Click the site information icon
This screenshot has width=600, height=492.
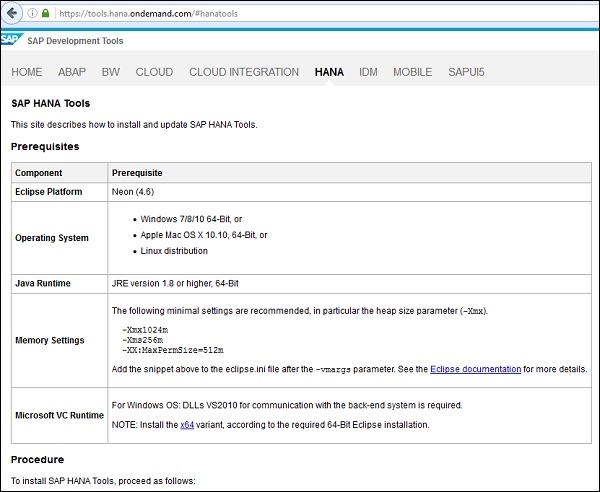[x=30, y=15]
